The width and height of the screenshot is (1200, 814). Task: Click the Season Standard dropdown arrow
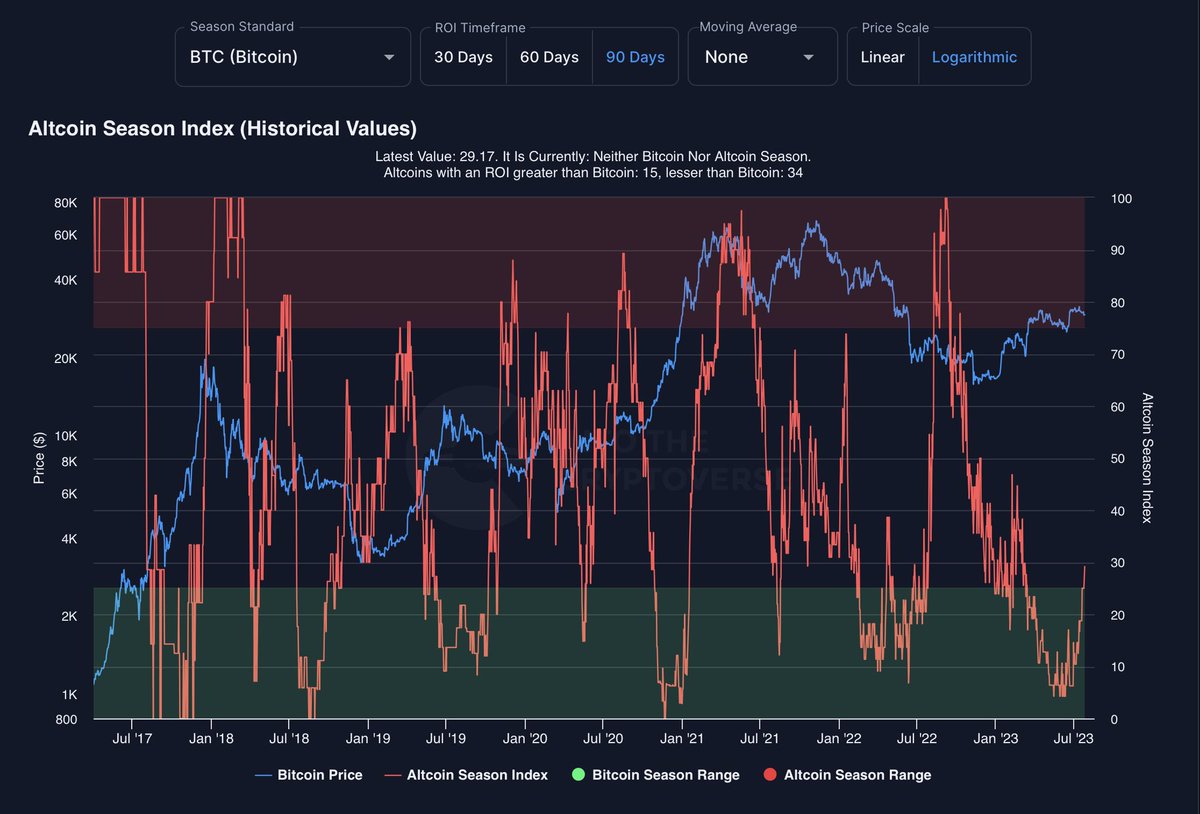coord(389,57)
